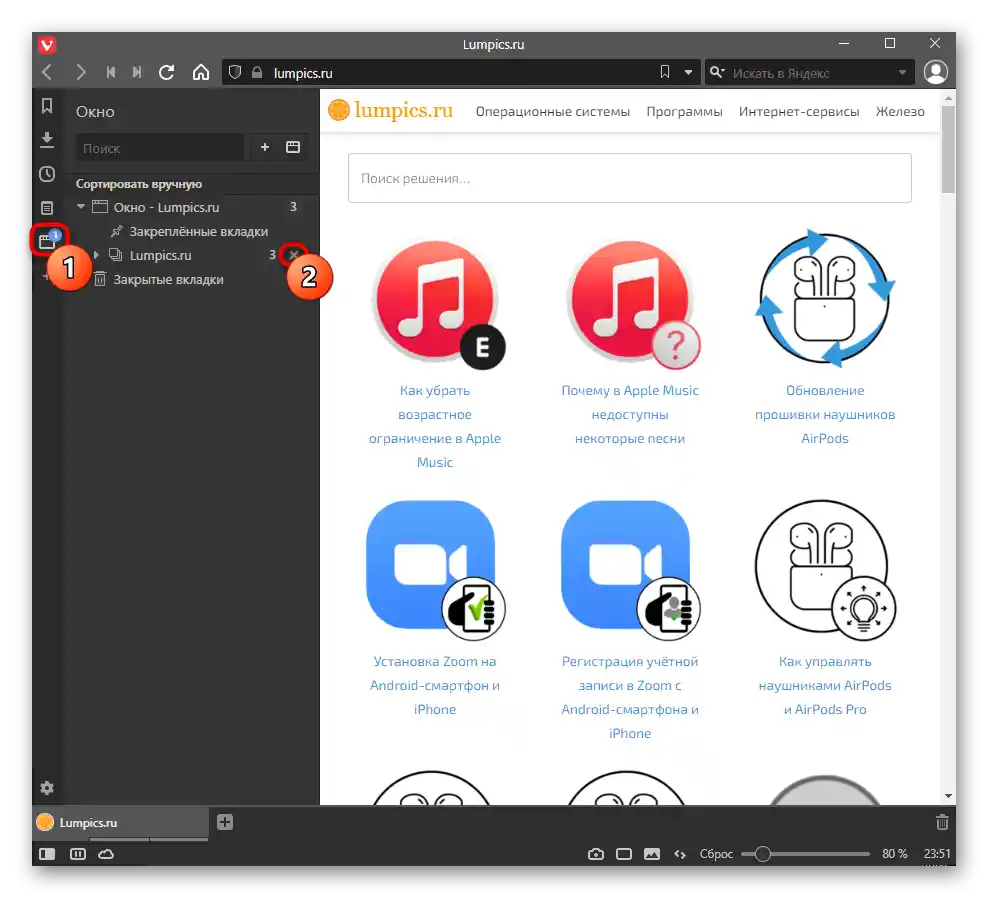Toggle page tiling window icon in status bar
Image resolution: width=988 pixels, height=898 pixels.
click(x=624, y=854)
